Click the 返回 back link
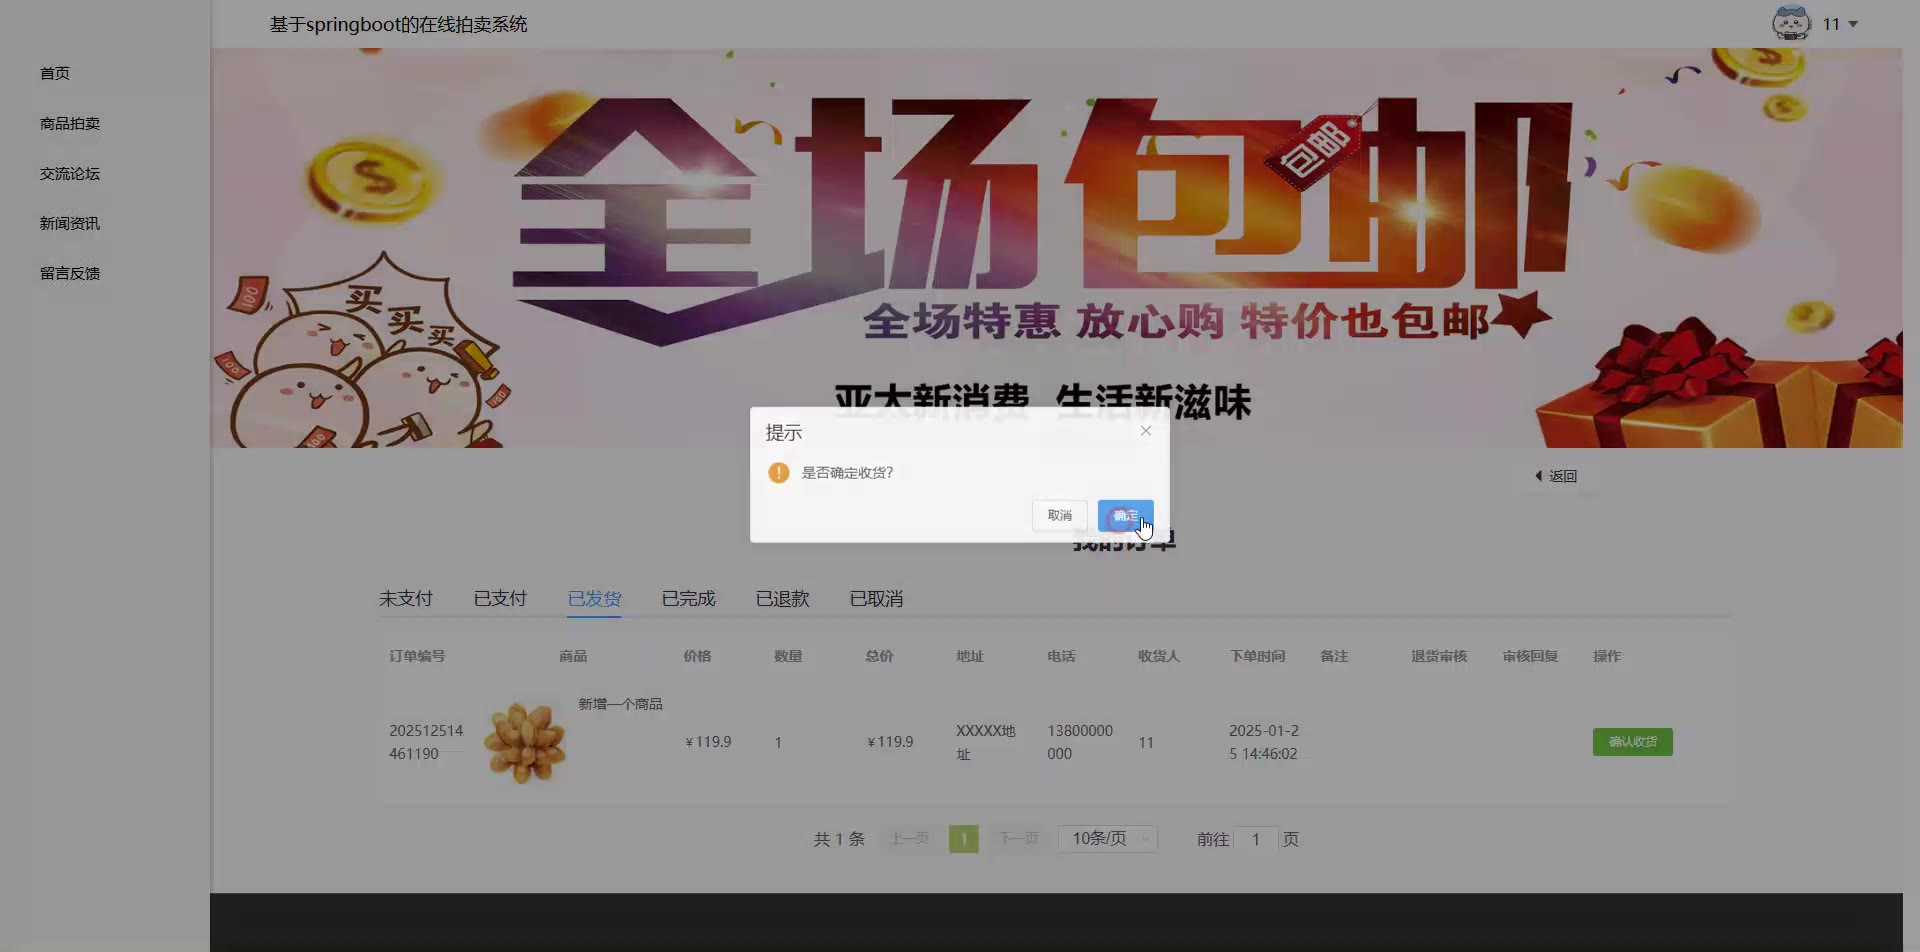1920x952 pixels. [1556, 476]
